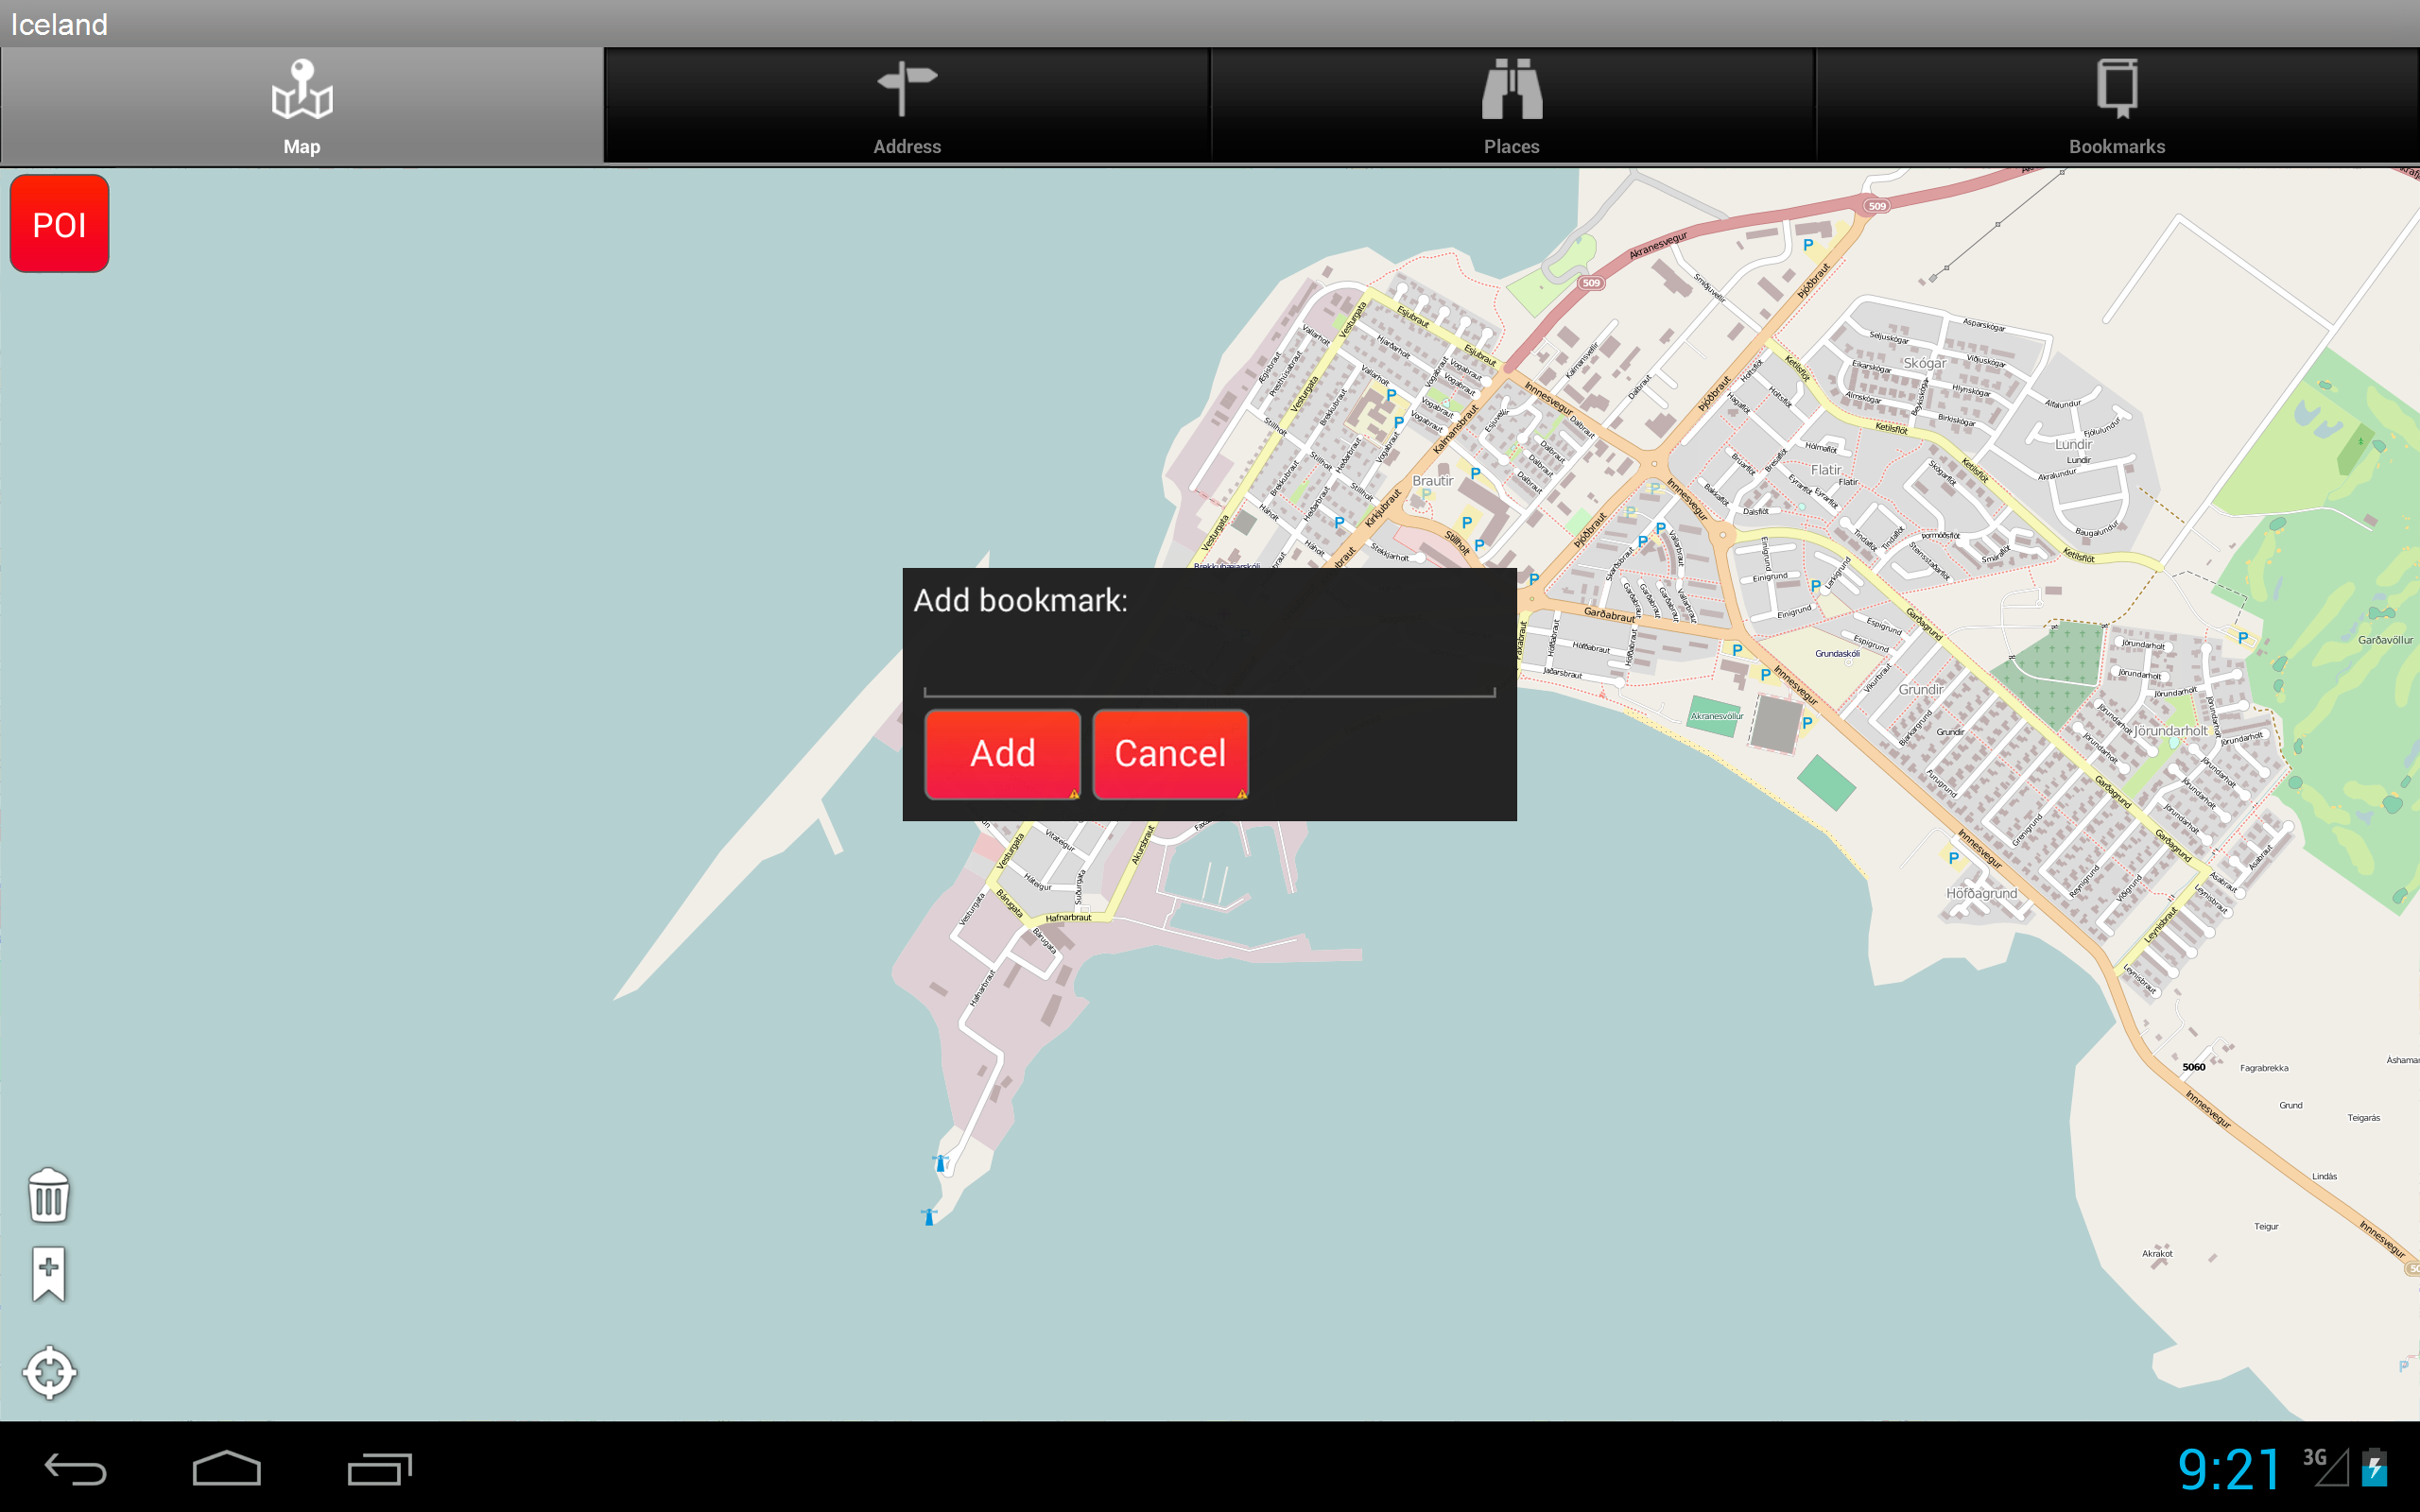2420x1512 pixels.
Task: Open the Places tab
Action: [x=1512, y=105]
